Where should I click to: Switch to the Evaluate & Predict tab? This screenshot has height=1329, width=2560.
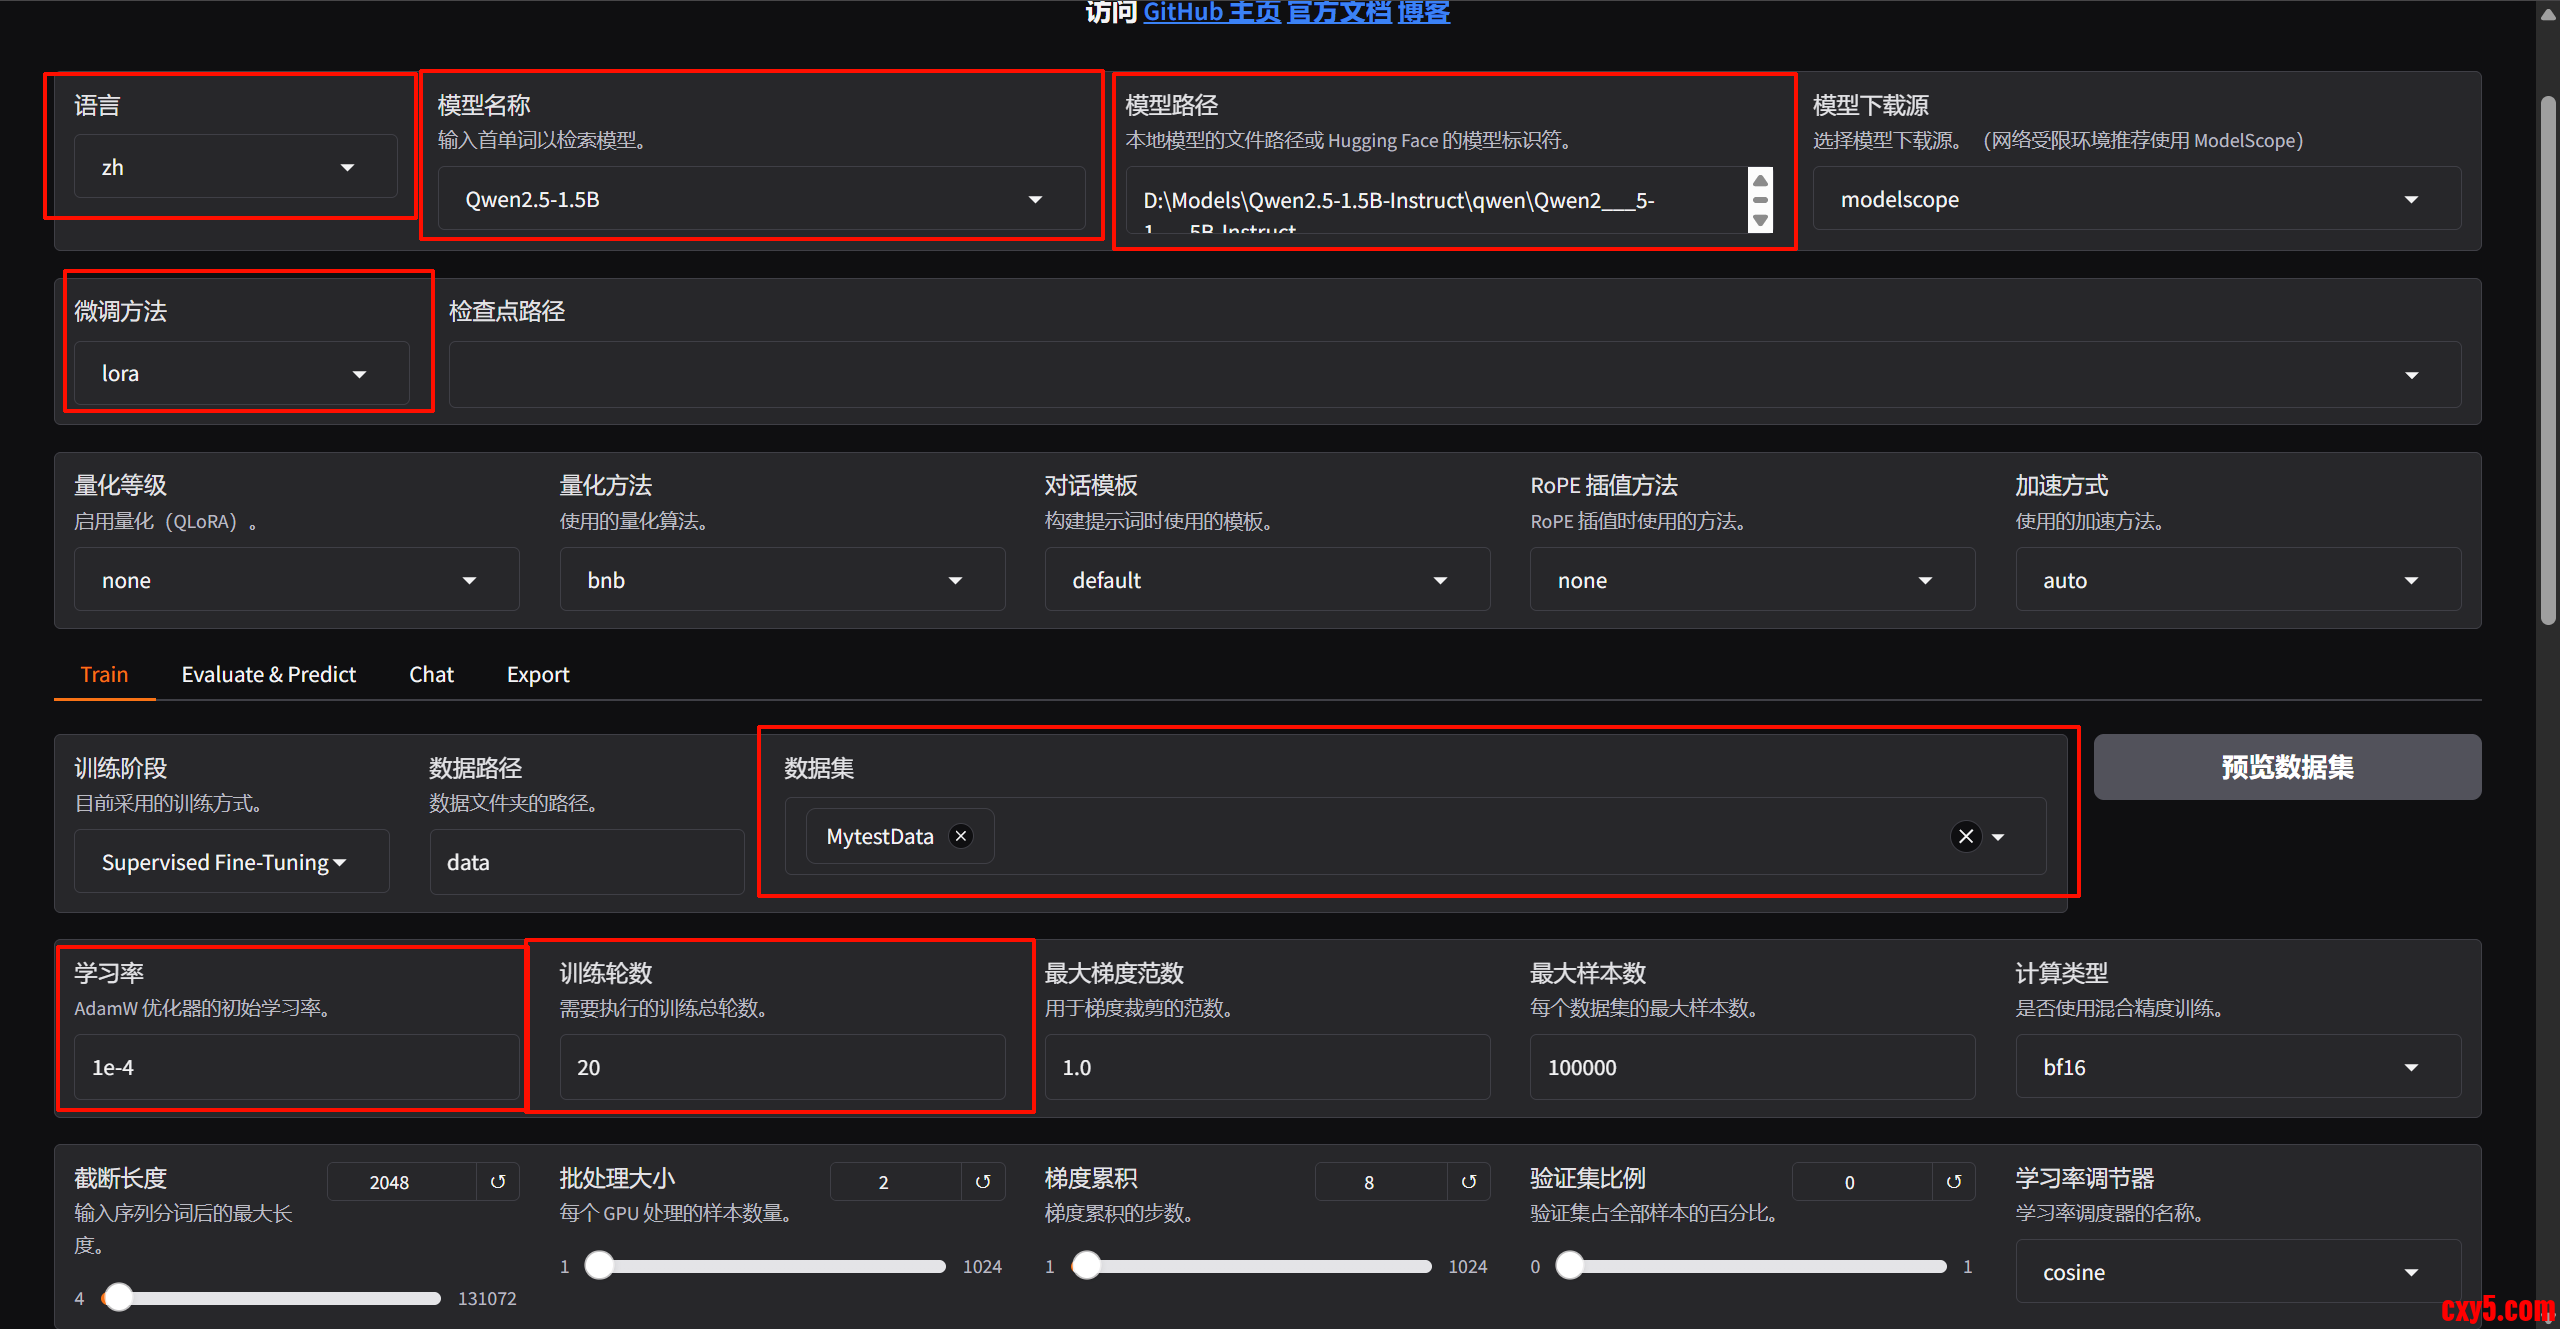click(x=268, y=675)
